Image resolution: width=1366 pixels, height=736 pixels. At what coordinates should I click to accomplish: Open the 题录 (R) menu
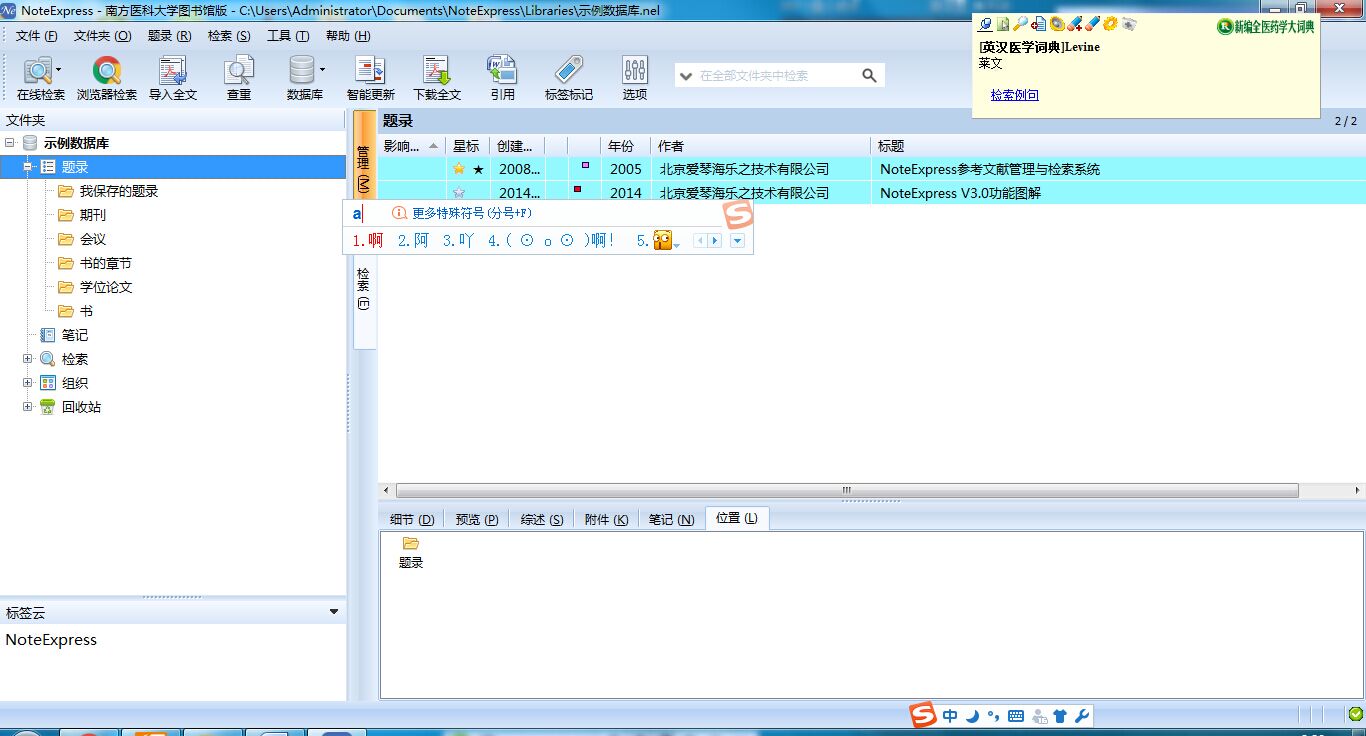[x=170, y=36]
